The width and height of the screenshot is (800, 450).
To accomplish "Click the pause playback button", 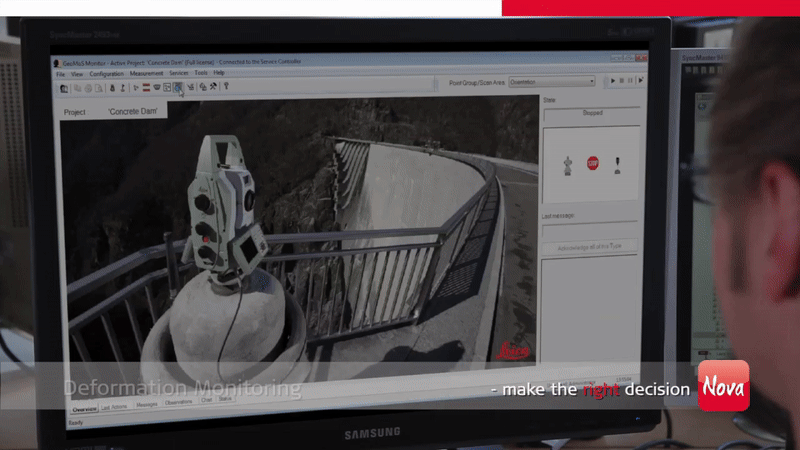I will [x=630, y=81].
